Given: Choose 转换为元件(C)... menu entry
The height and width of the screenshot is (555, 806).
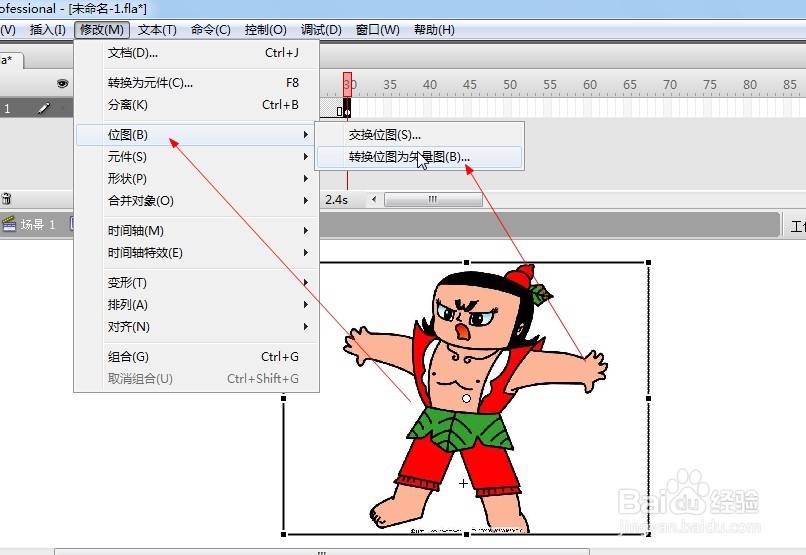Looking at the screenshot, I should [196, 83].
